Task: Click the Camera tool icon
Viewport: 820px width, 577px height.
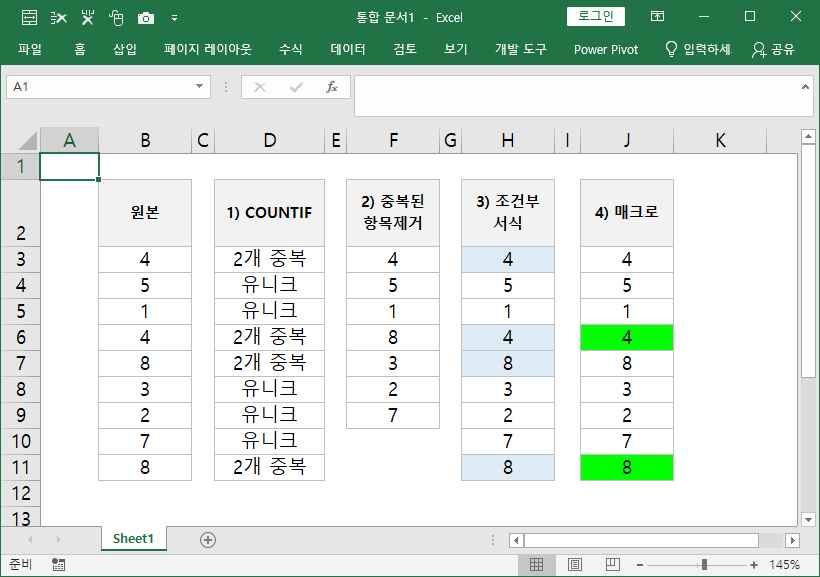Action: [x=145, y=18]
